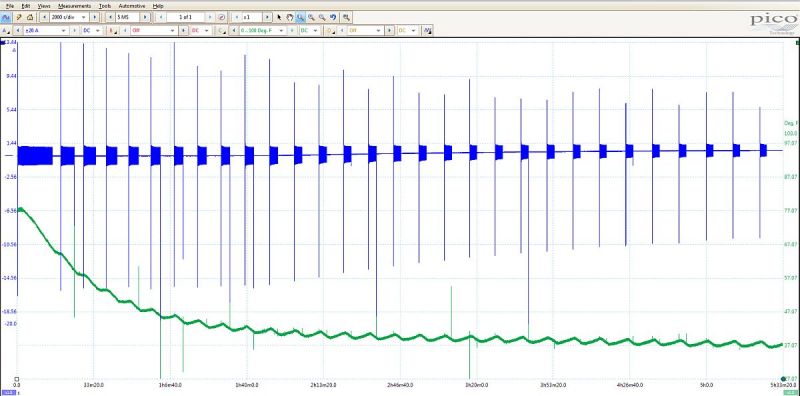800x396 pixels.
Task: Open the Measurements menu
Action: pos(74,6)
